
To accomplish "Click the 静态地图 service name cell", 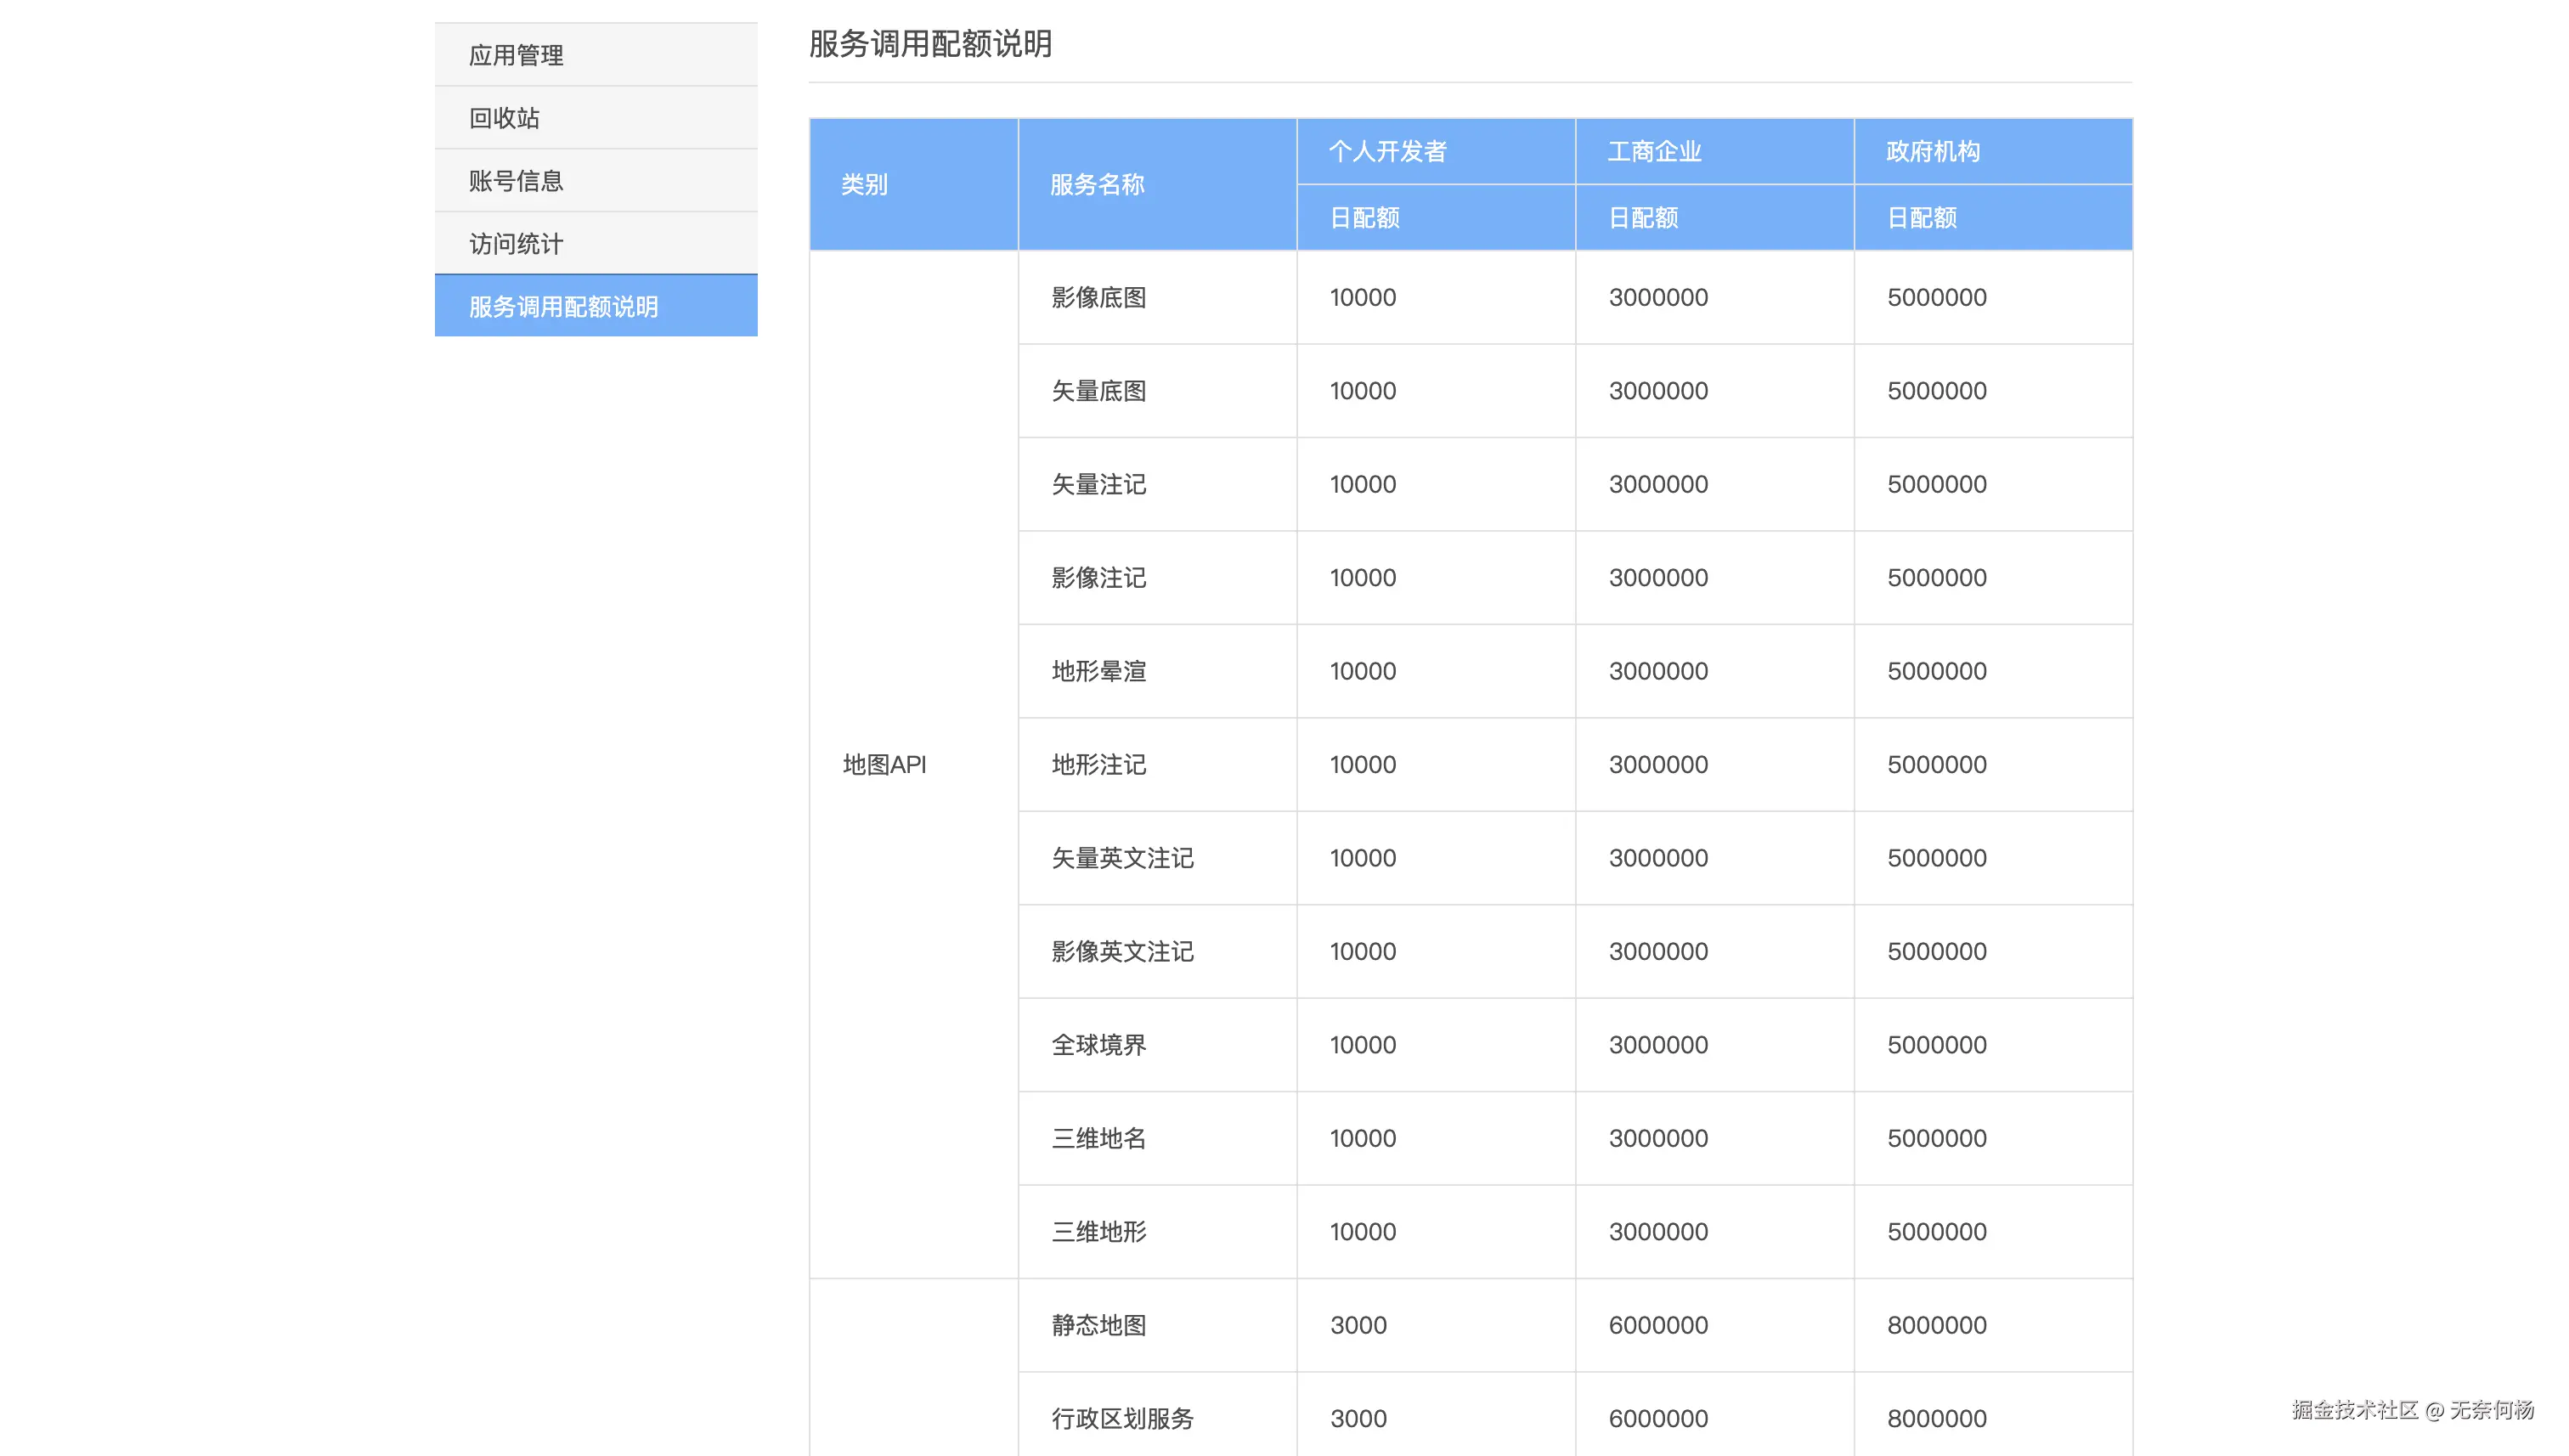I will tap(1098, 1325).
